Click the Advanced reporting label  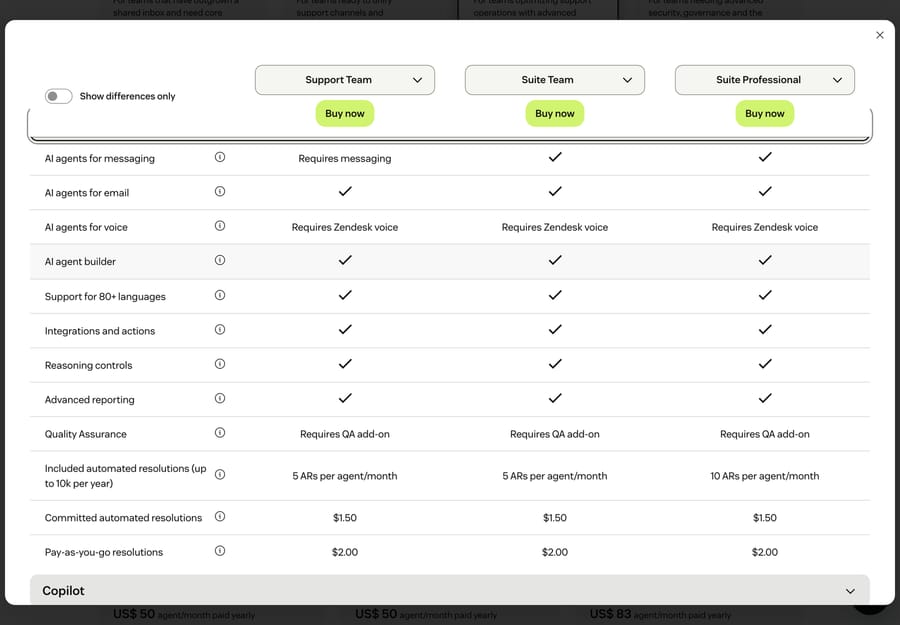tap(90, 400)
